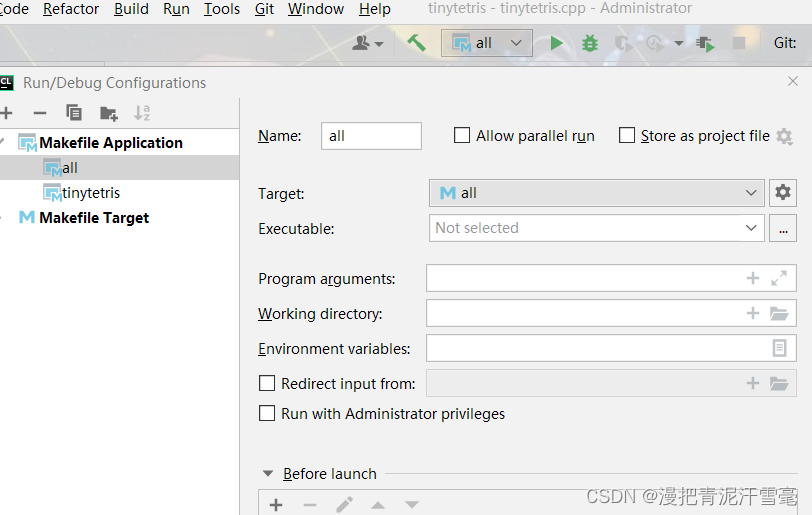Open the Git menu

[x=264, y=9]
